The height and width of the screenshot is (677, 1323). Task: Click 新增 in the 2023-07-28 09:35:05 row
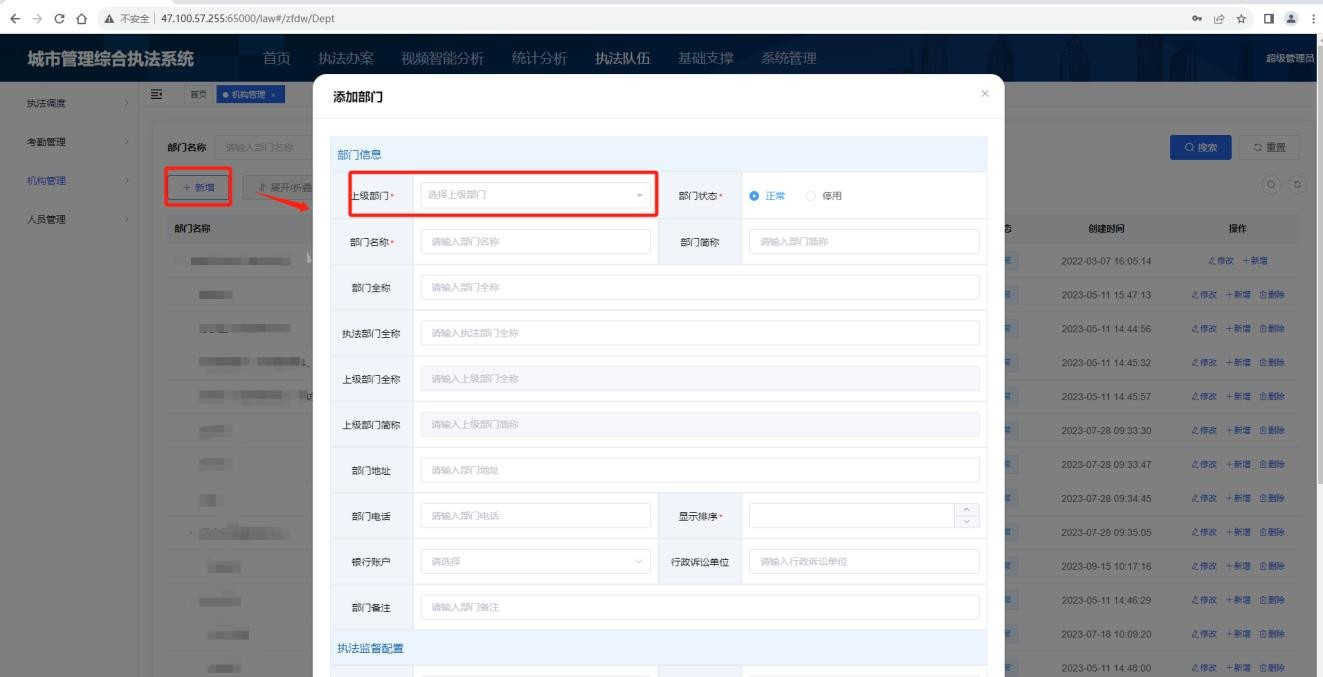click(x=1238, y=532)
